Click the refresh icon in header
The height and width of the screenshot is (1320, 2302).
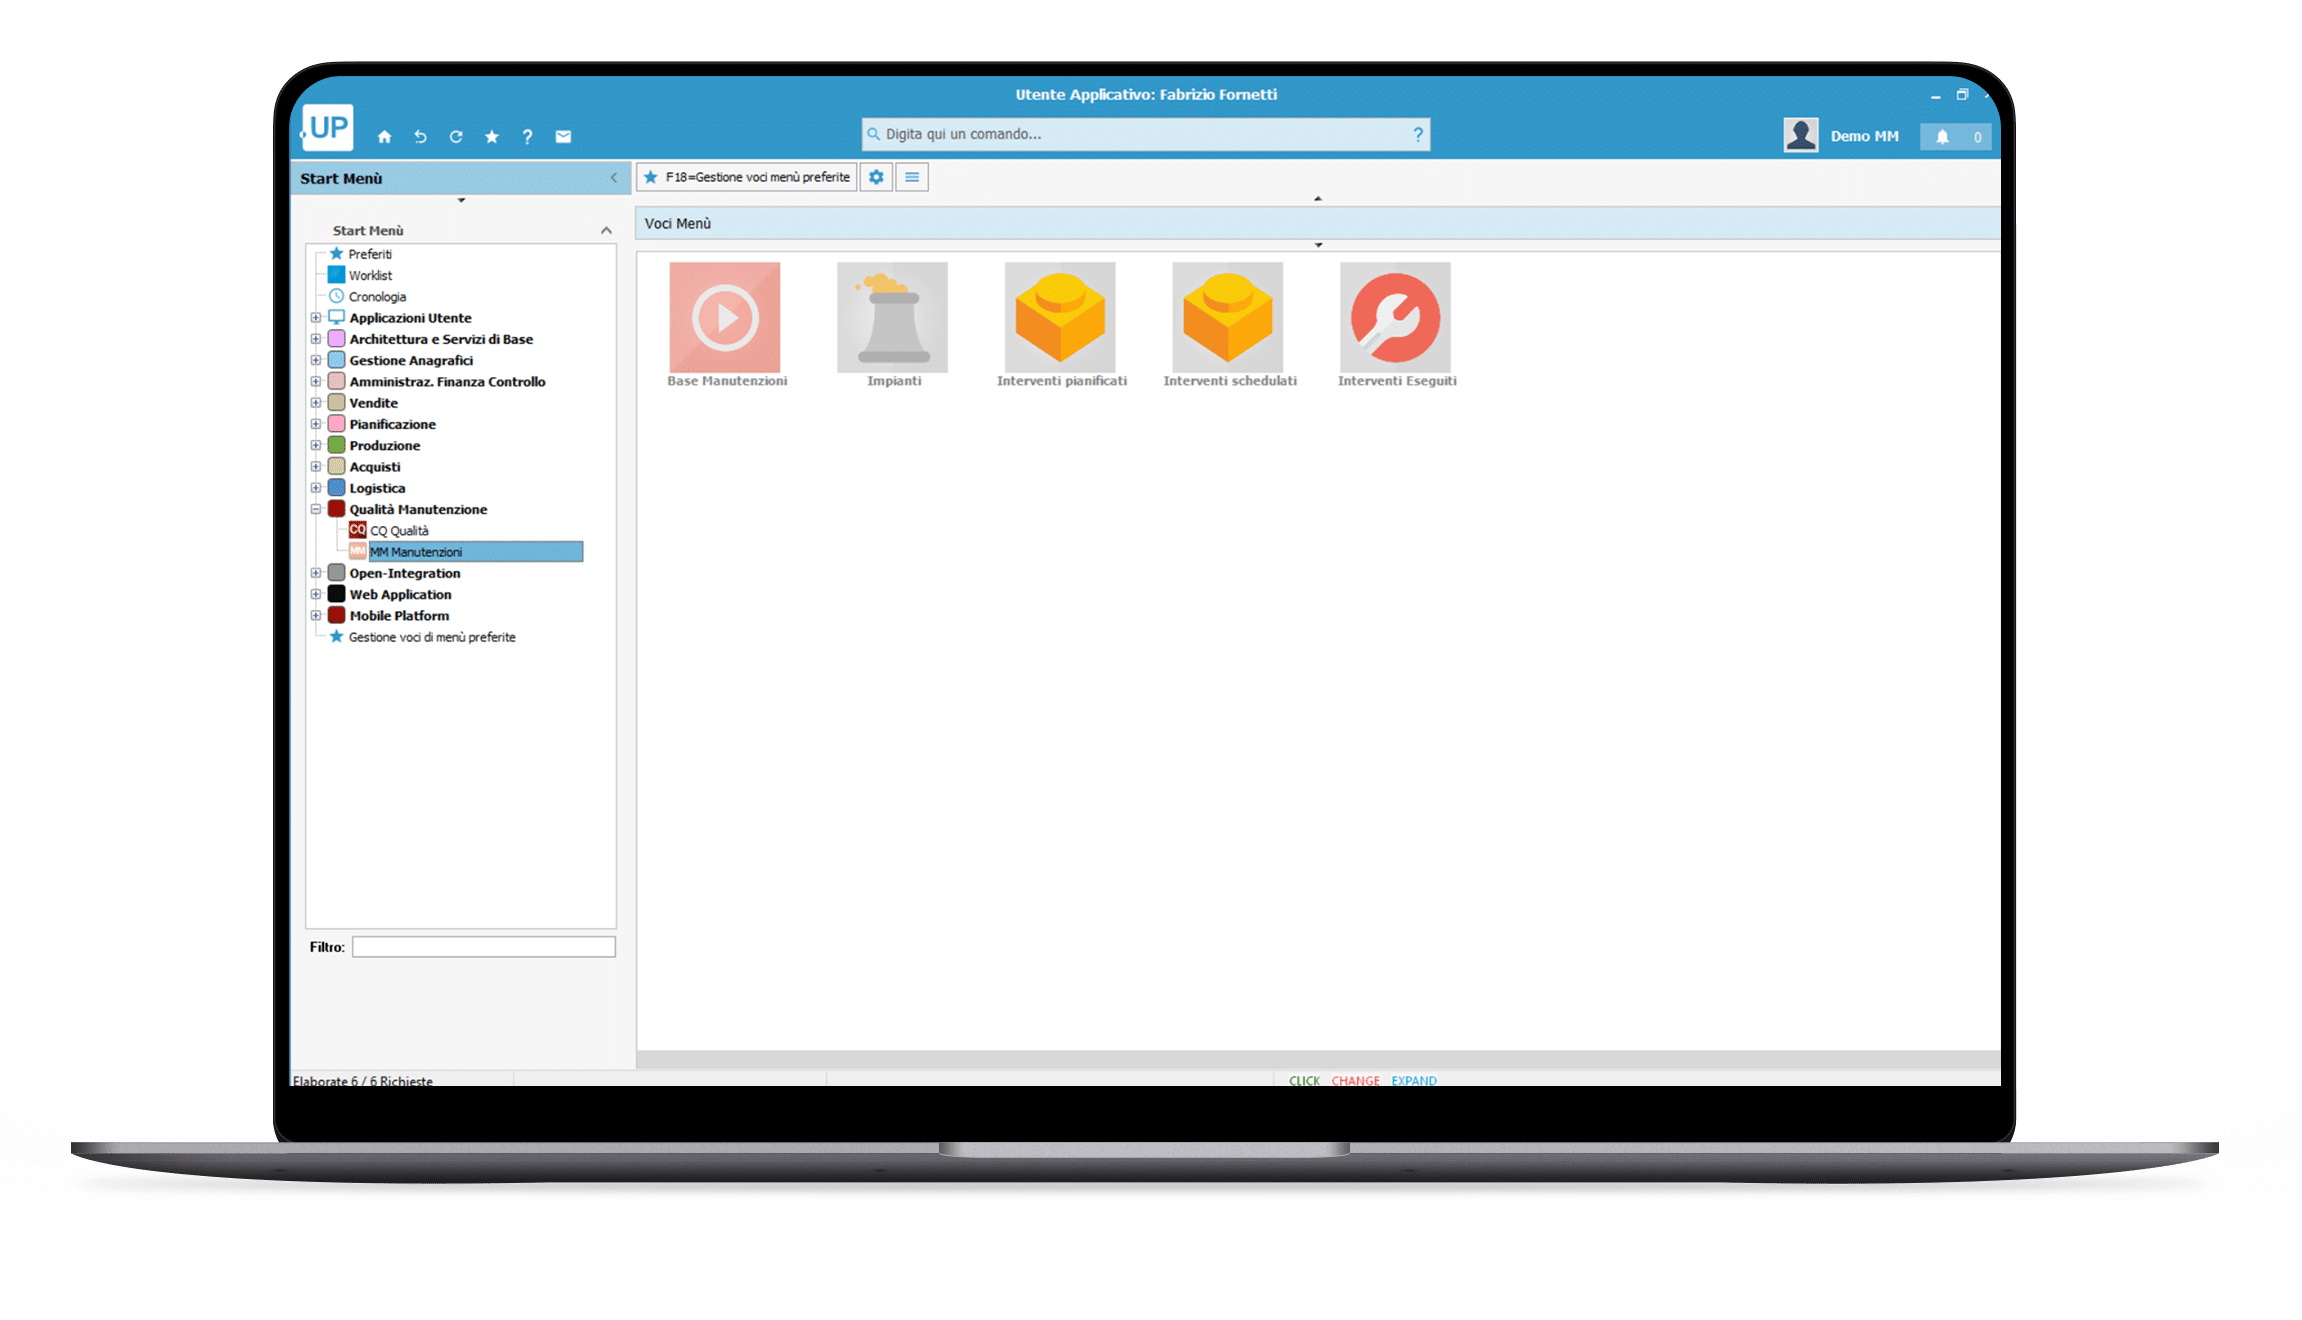click(456, 137)
